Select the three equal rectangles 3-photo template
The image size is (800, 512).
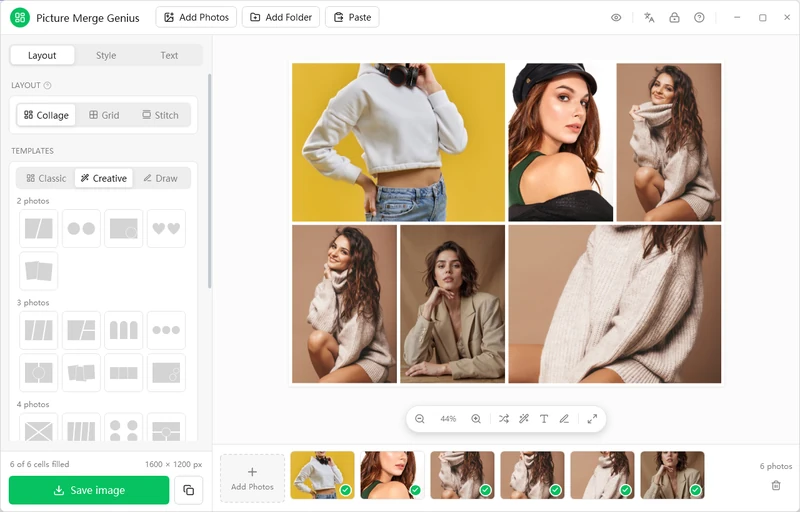[x=124, y=373]
